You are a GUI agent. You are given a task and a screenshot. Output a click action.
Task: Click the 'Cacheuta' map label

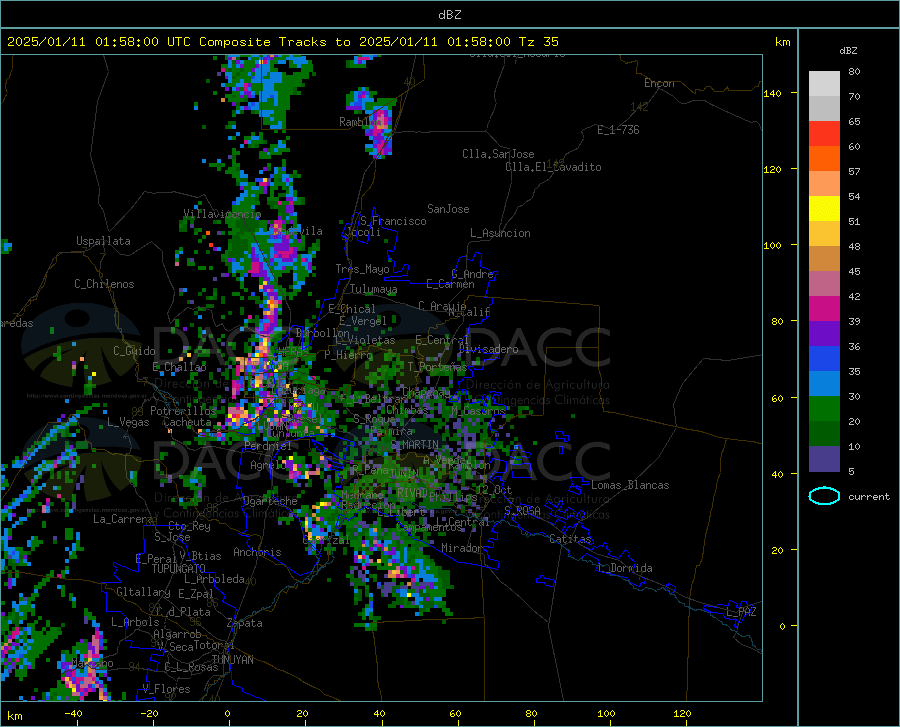pos(187,422)
